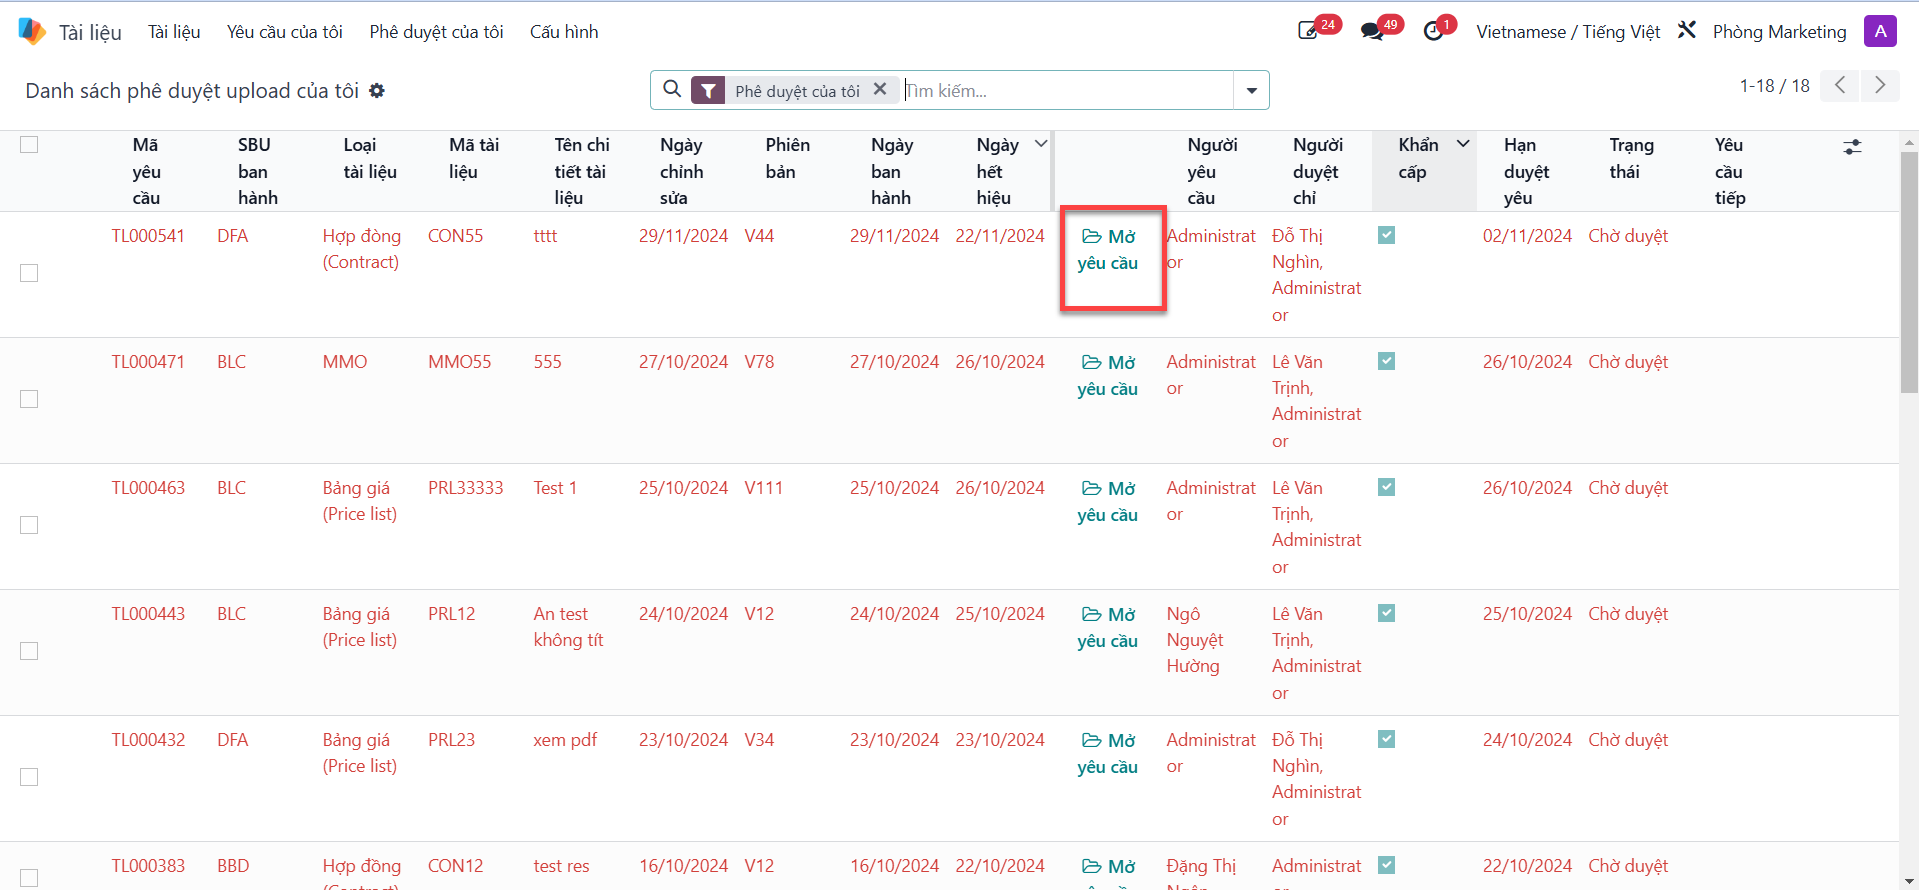The height and width of the screenshot is (890, 1919).
Task: Remove the Phê duyệt của tôi filter
Action: point(880,89)
